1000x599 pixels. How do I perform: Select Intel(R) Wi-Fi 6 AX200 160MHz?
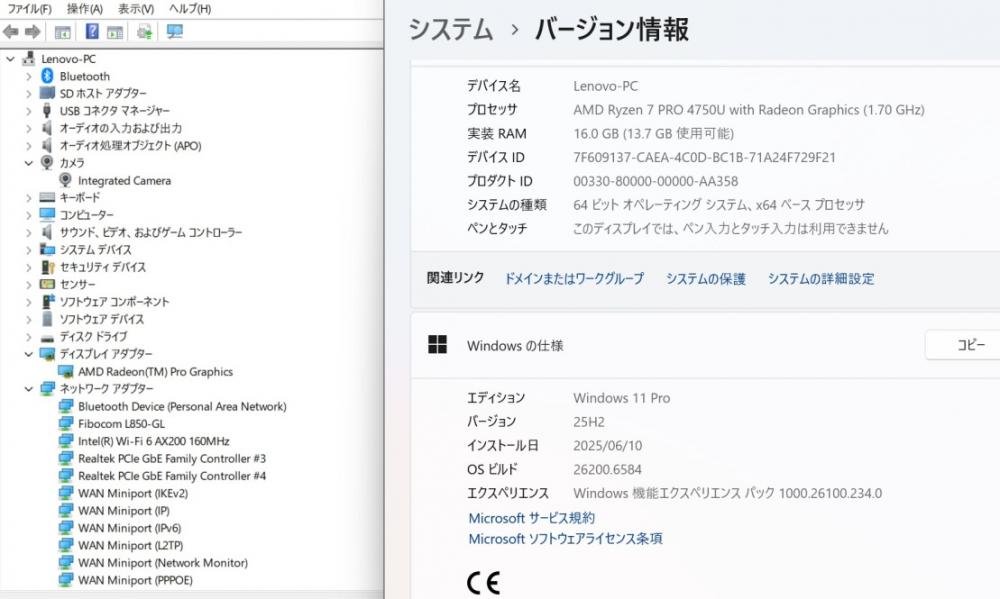pos(154,441)
